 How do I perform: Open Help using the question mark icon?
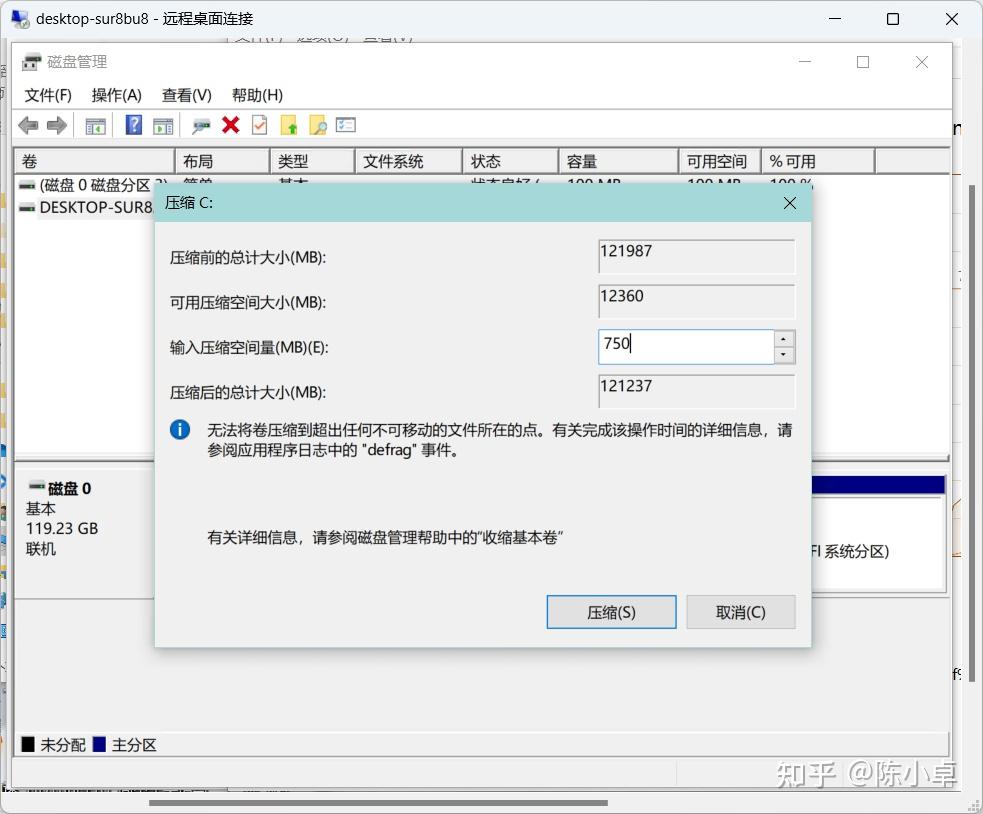coord(133,124)
